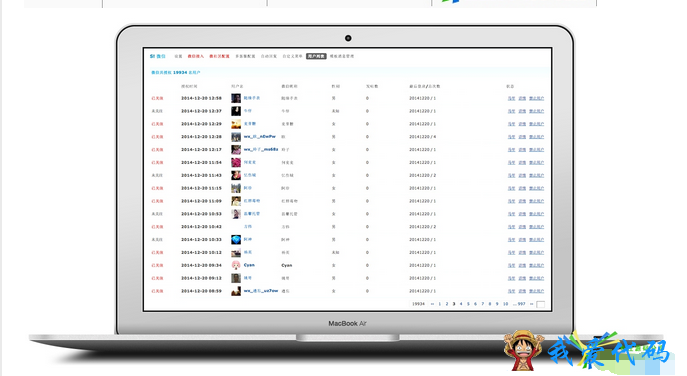Click avatar in the 2014-12-20 12:29 row
Screen dimensions: 687x376
coord(236,124)
